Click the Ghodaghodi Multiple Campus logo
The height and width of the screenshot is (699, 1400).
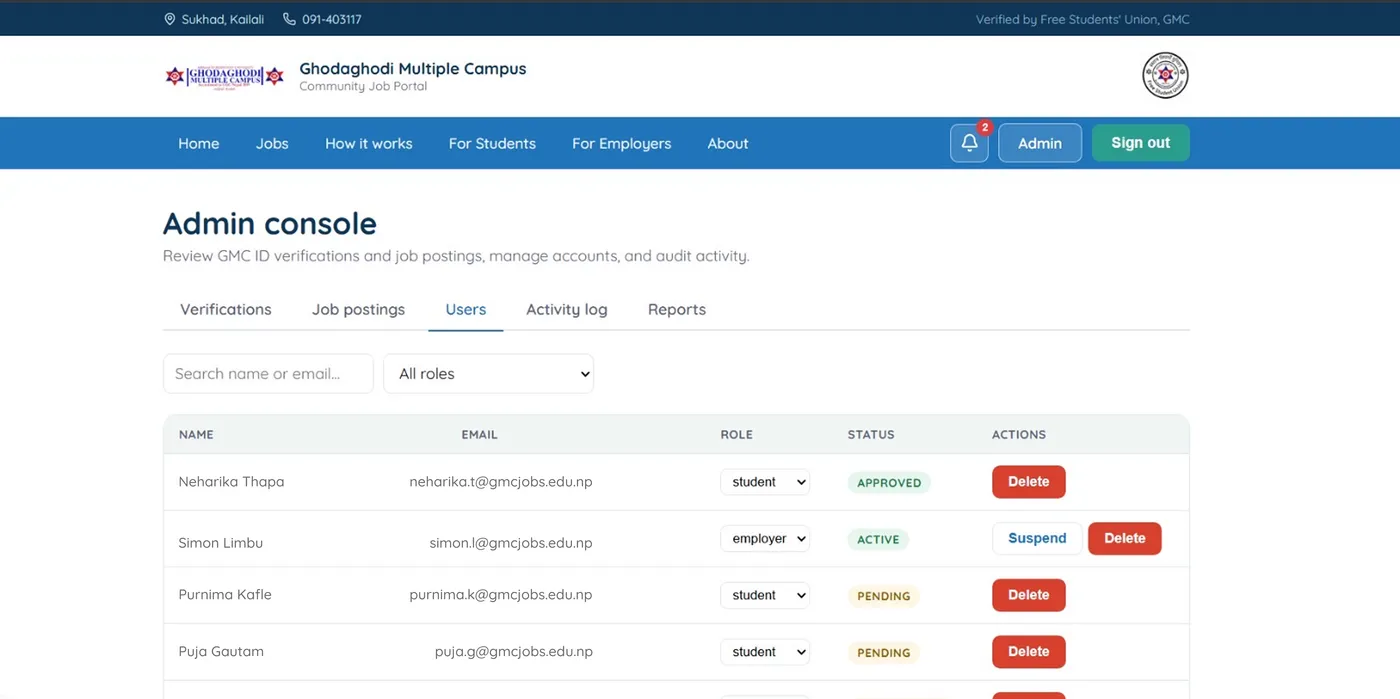pos(225,76)
